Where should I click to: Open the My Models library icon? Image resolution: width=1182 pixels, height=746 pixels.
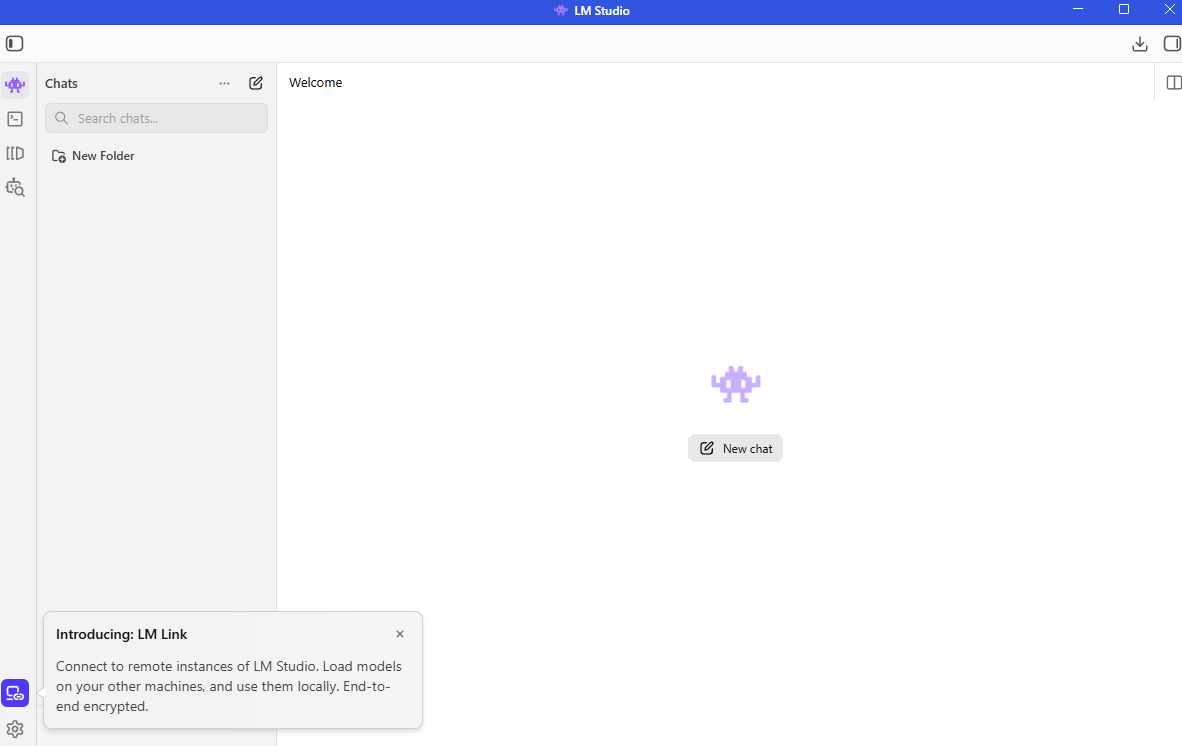15,154
